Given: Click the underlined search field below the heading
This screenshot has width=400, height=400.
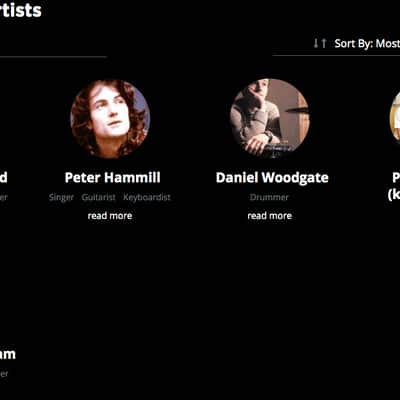Looking at the screenshot, I should 53,50.
